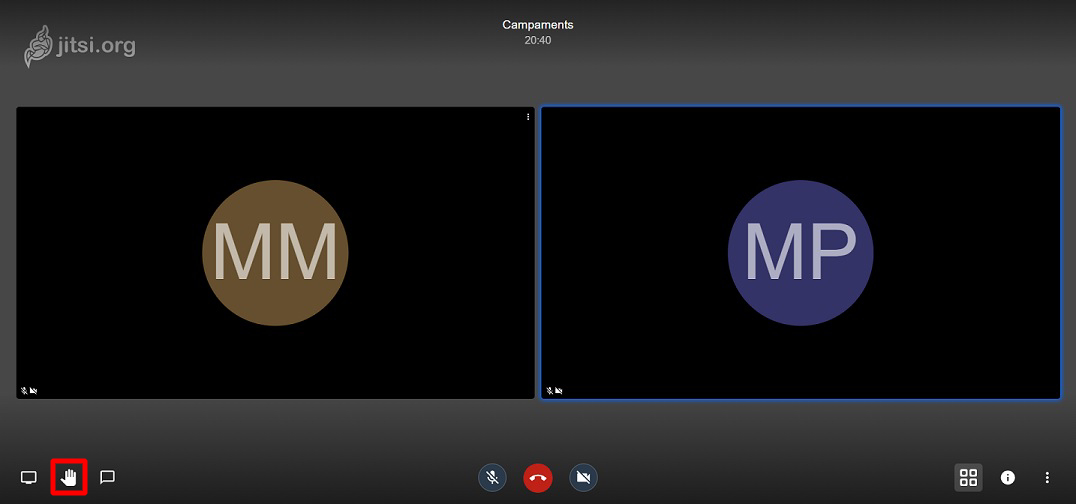Open the meeting info icon
1076x504 pixels.
(1007, 478)
